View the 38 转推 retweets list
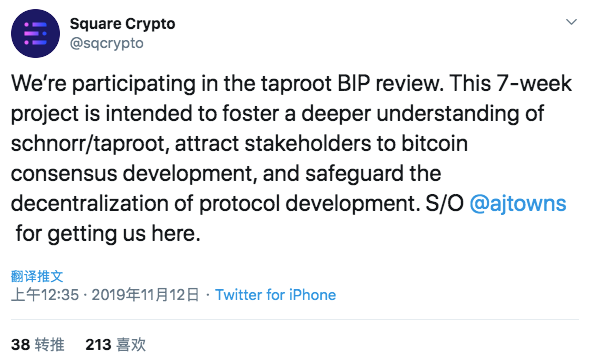The width and height of the screenshot is (589, 363). tap(38, 345)
